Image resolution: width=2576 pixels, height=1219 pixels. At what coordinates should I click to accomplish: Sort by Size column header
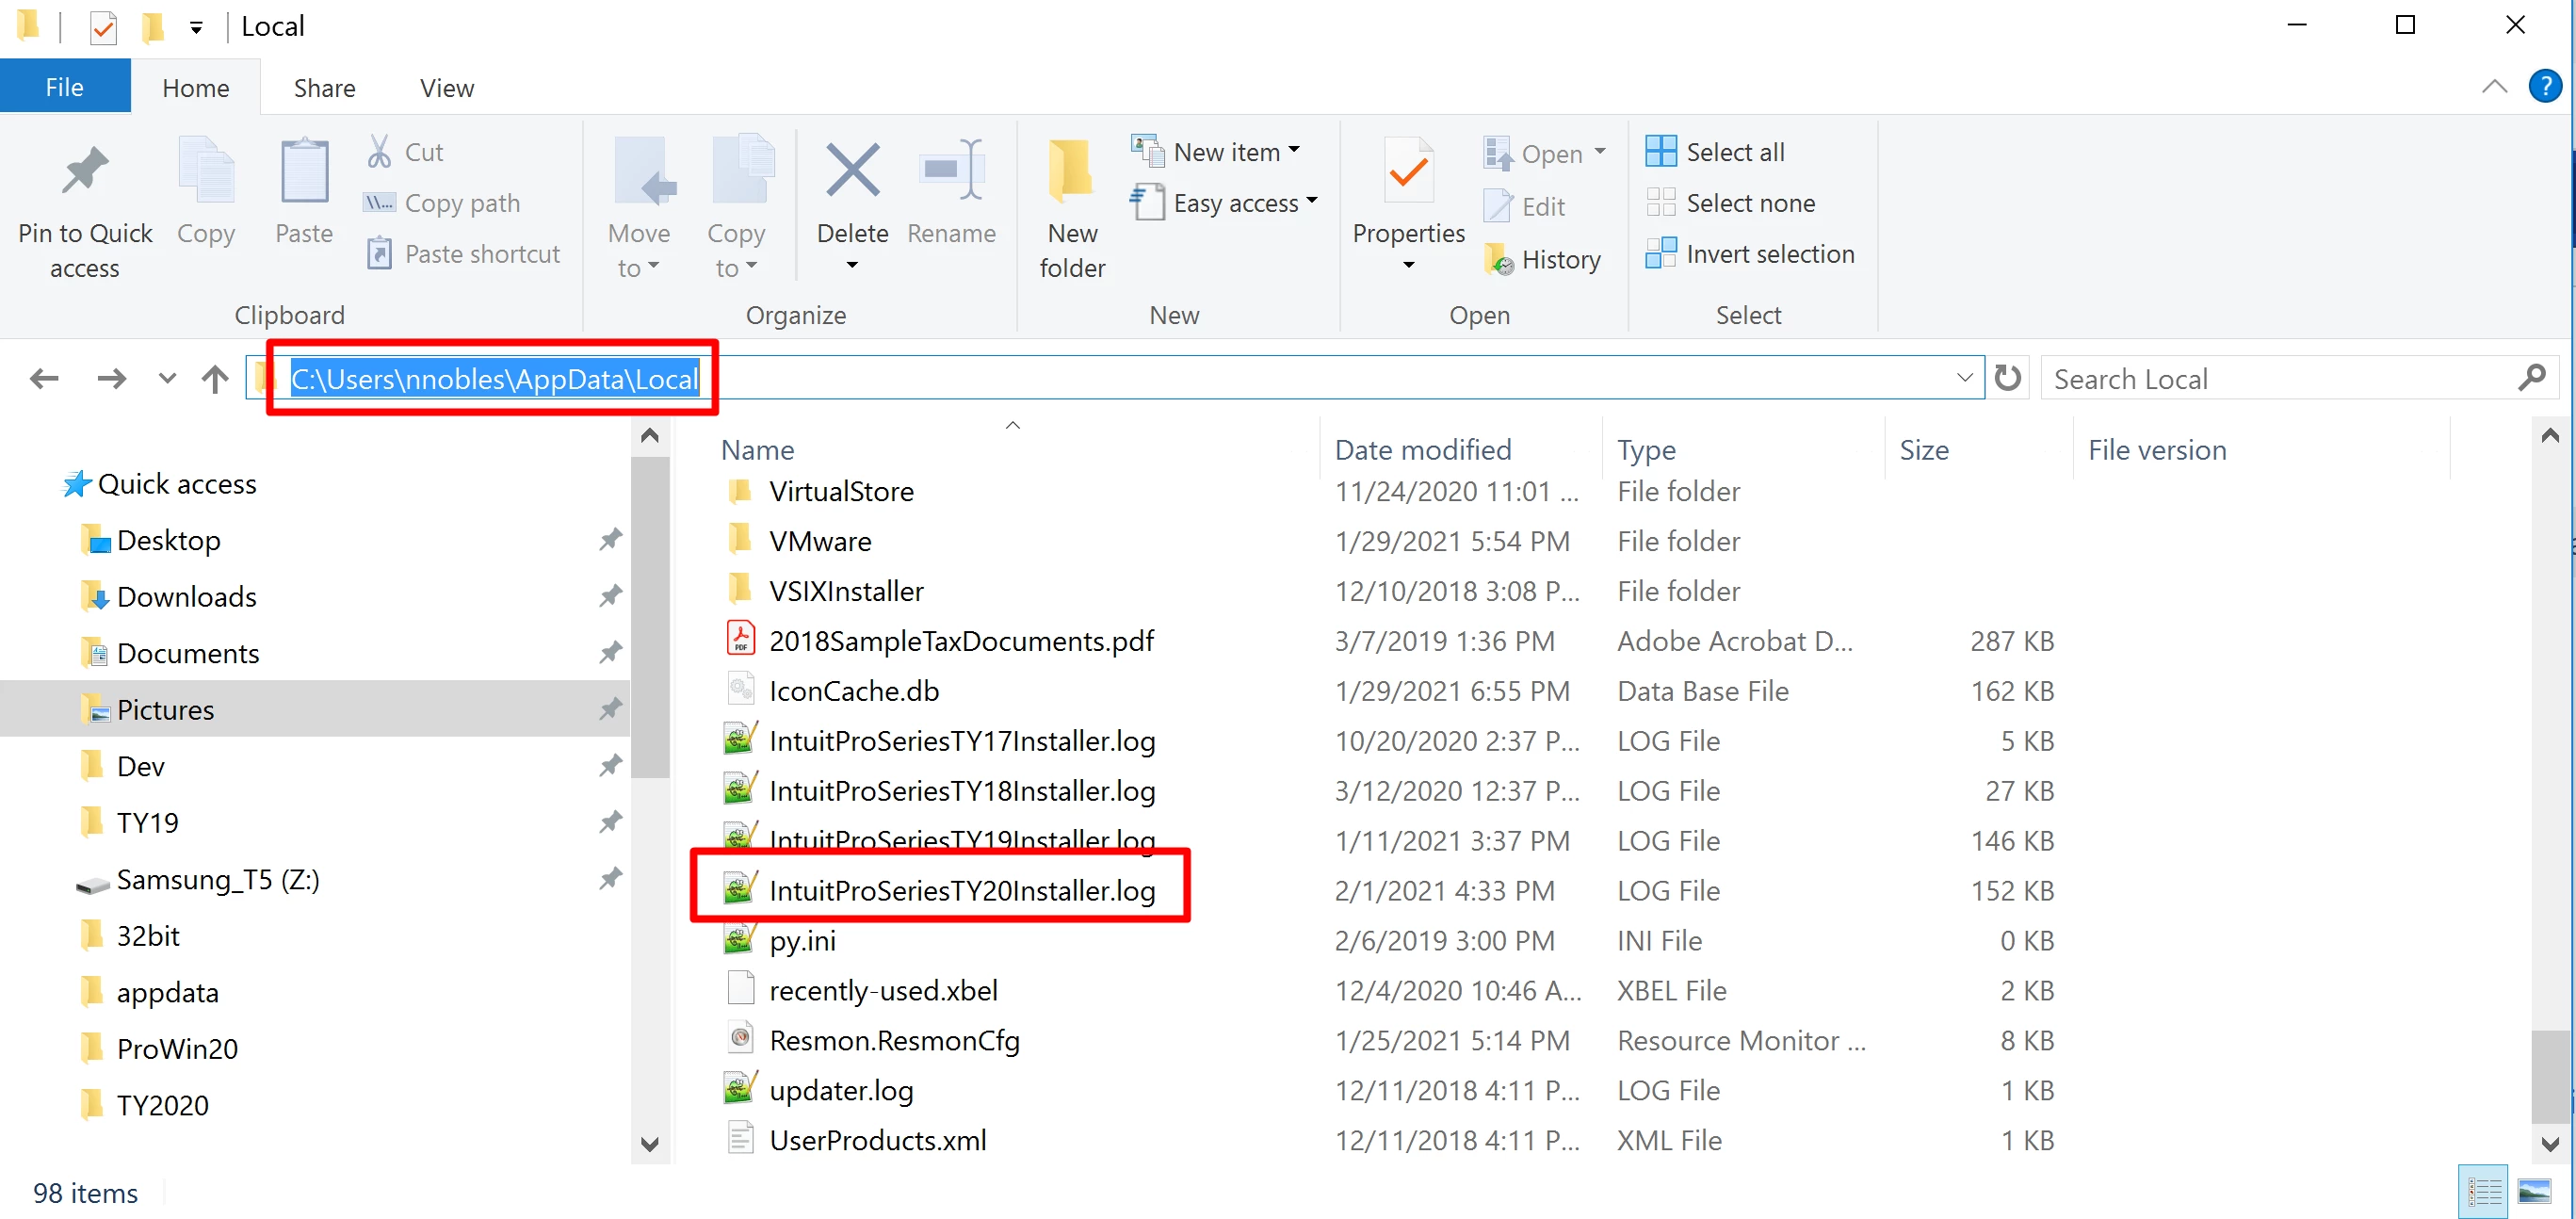(1924, 450)
